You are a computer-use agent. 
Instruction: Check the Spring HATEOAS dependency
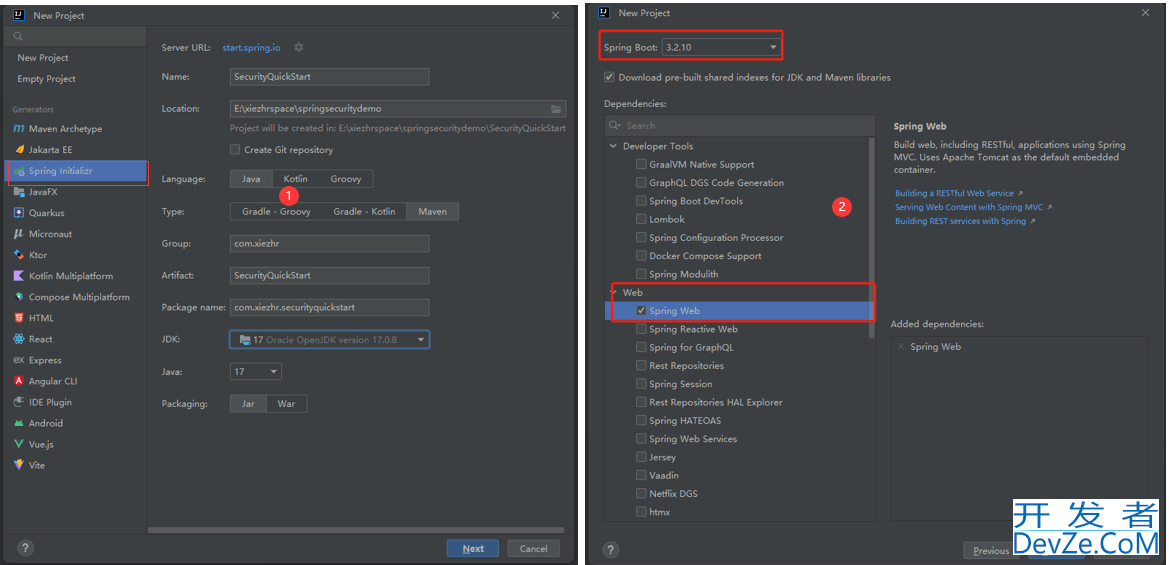[641, 420]
